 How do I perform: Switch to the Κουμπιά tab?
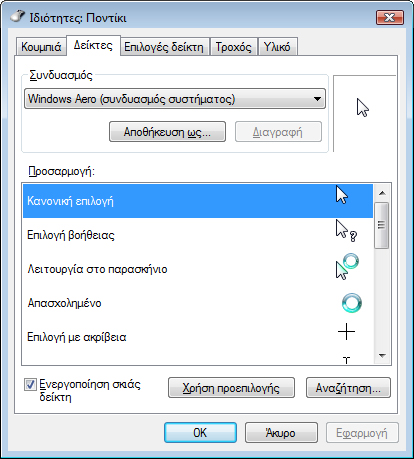(41, 47)
